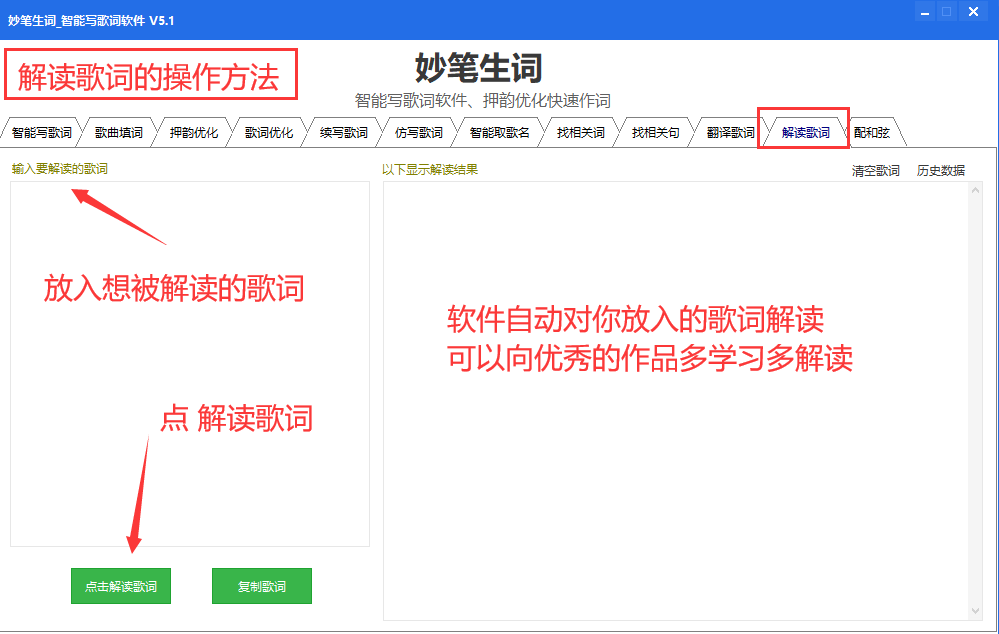999x634 pixels.
Task: Select the 押韵优化 tab
Action: (x=194, y=133)
